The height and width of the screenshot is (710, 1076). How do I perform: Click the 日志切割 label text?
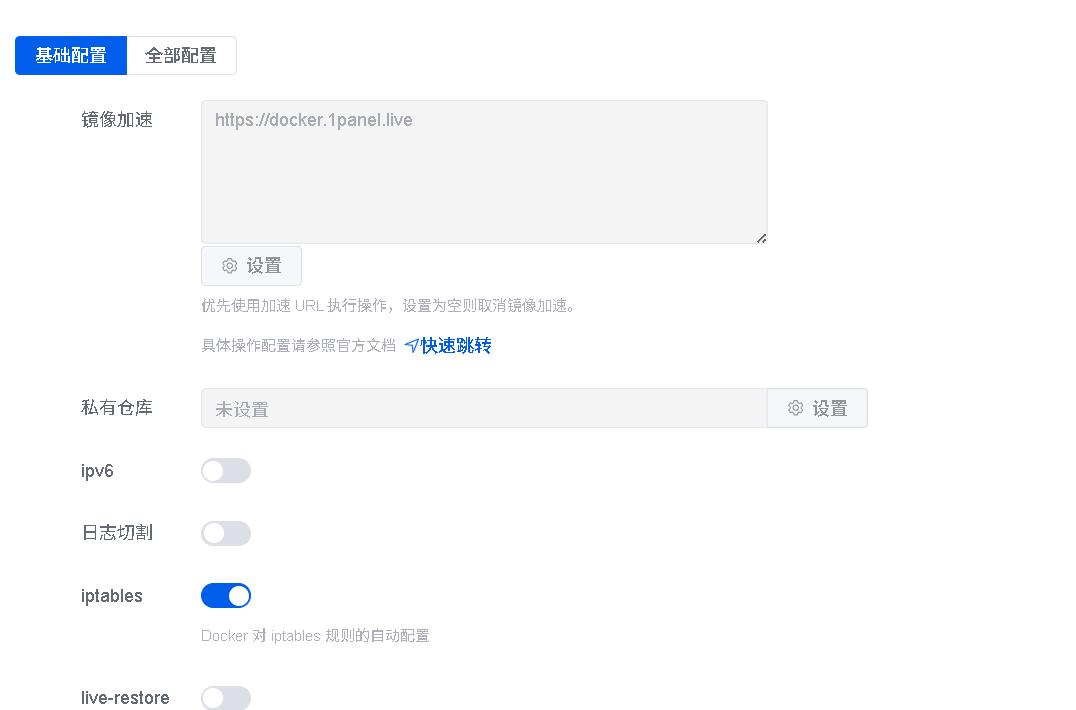[117, 533]
